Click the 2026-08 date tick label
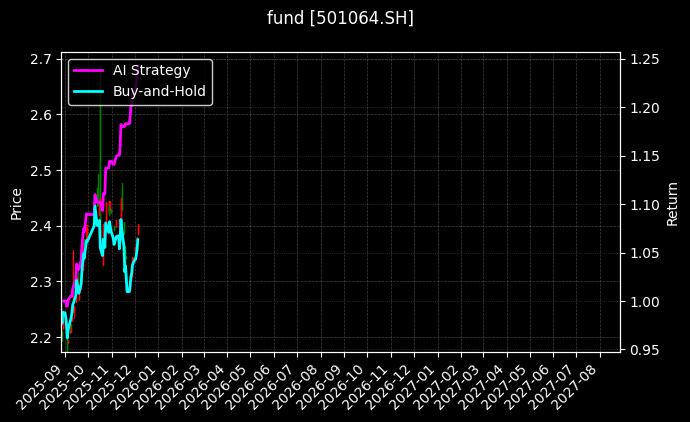 pos(296,386)
